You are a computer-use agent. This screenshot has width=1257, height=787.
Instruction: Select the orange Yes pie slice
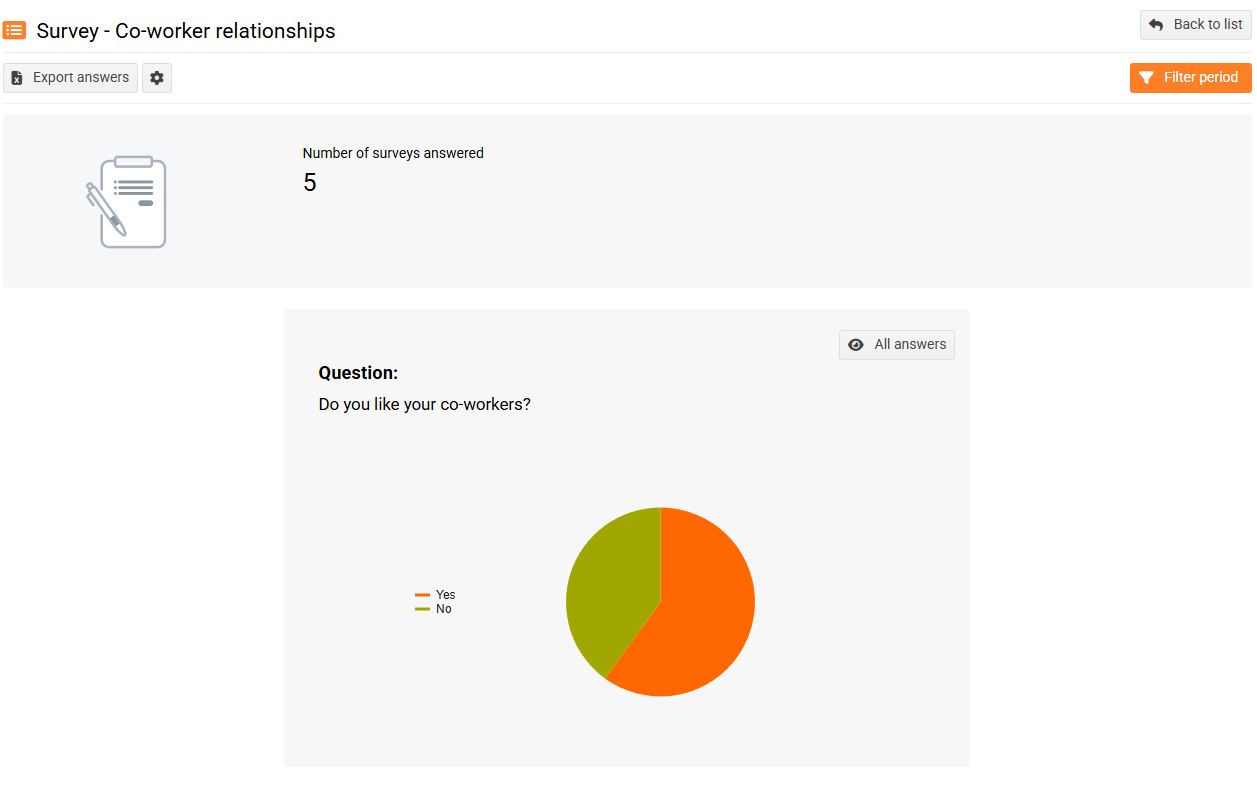click(700, 620)
